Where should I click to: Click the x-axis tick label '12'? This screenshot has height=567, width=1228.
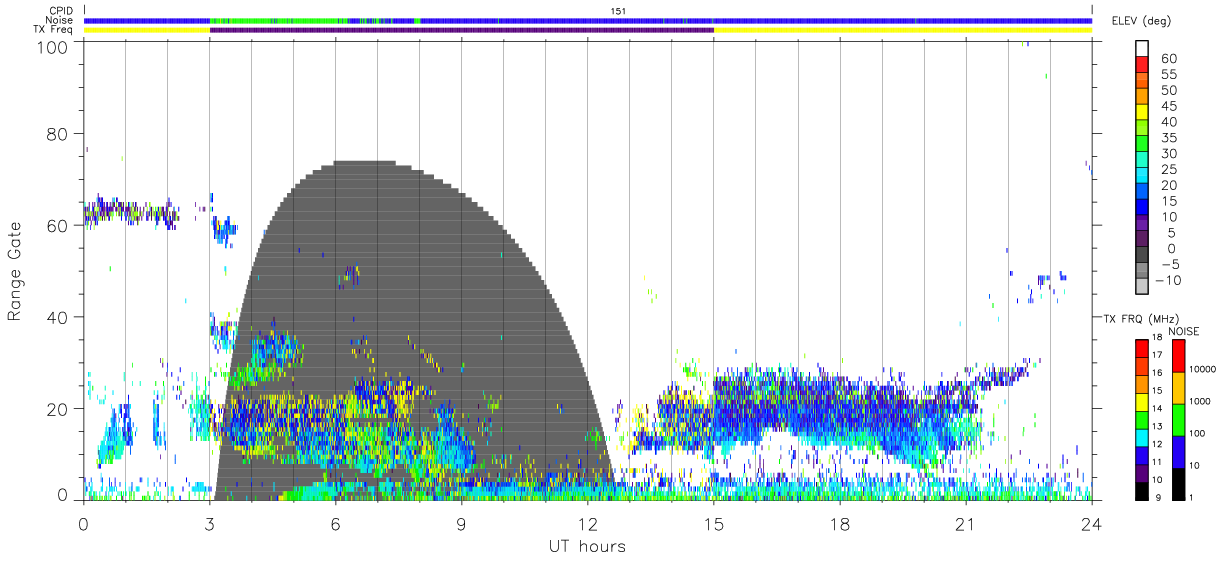(587, 524)
